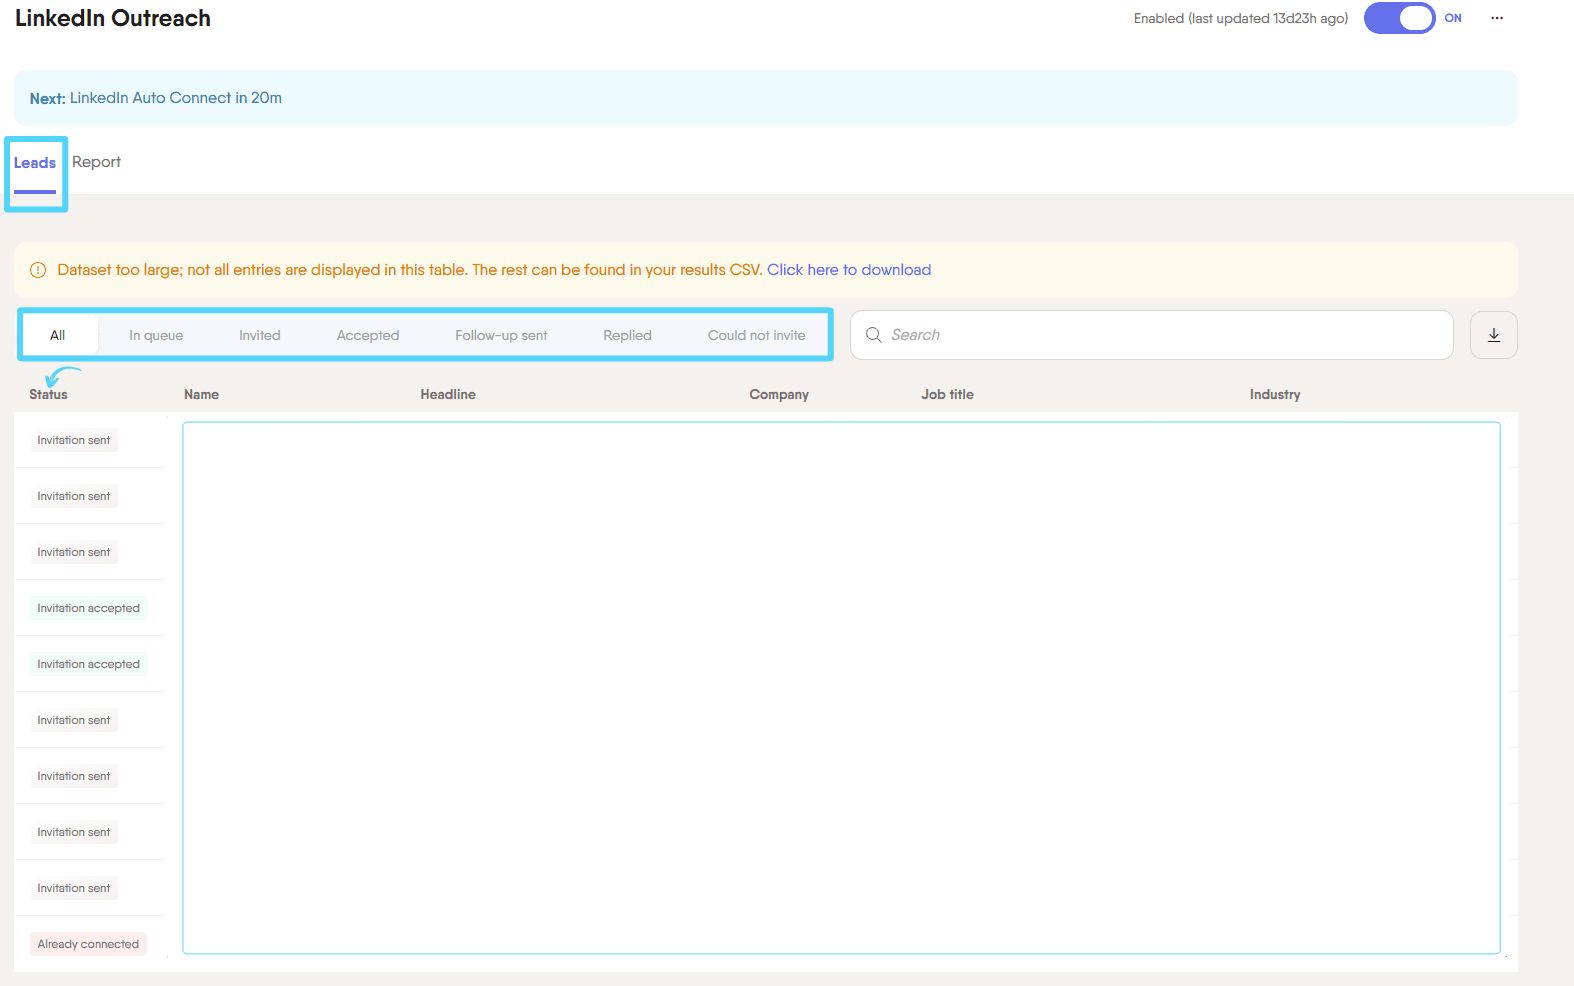Filter leads by In queue
Image resolution: width=1574 pixels, height=986 pixels.
(x=156, y=335)
